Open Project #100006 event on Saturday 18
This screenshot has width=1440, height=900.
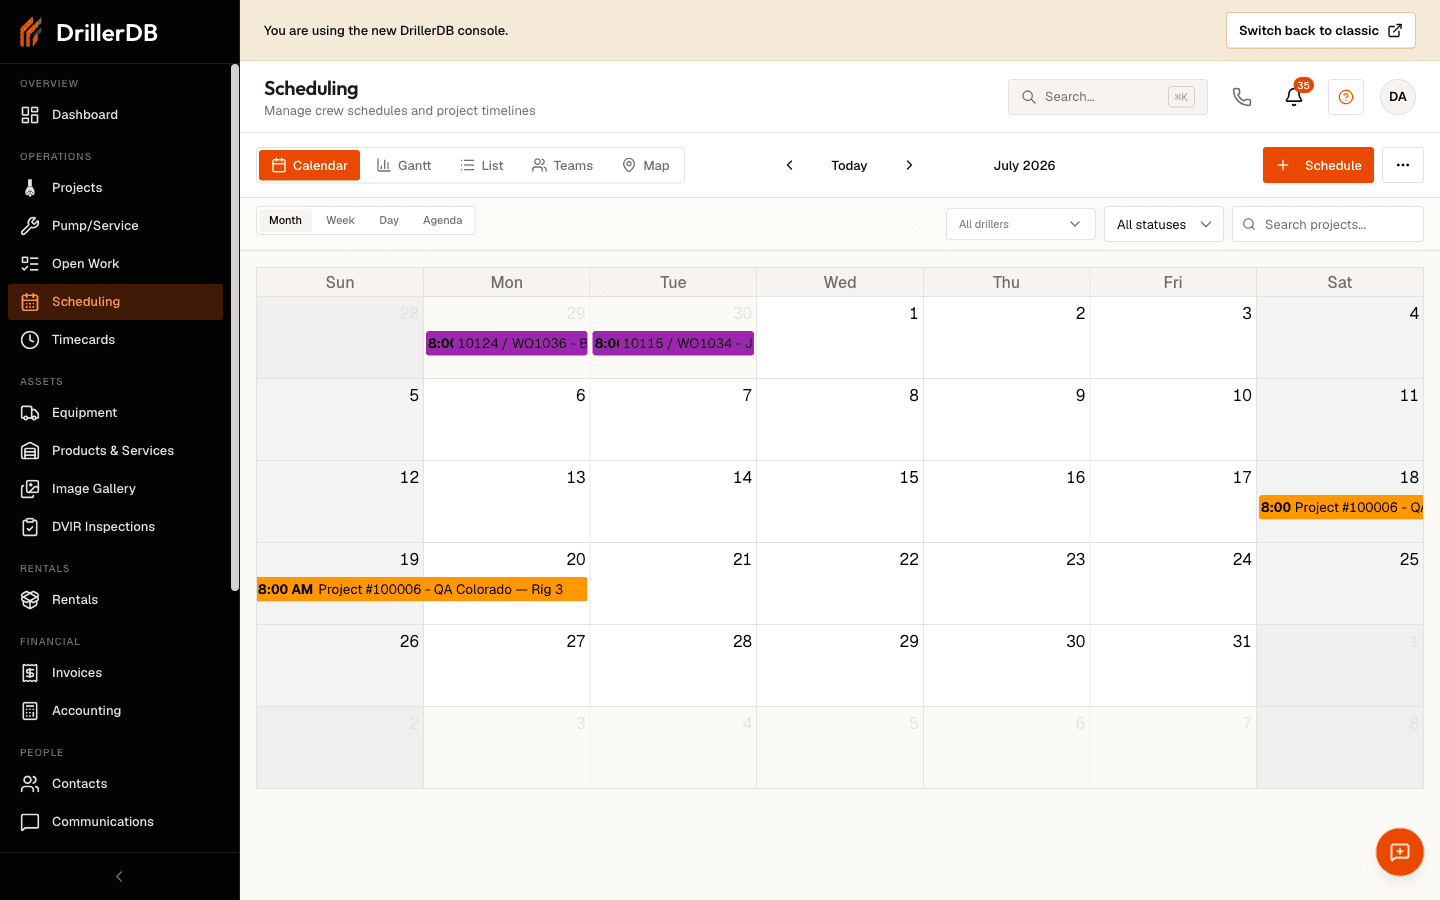1341,507
